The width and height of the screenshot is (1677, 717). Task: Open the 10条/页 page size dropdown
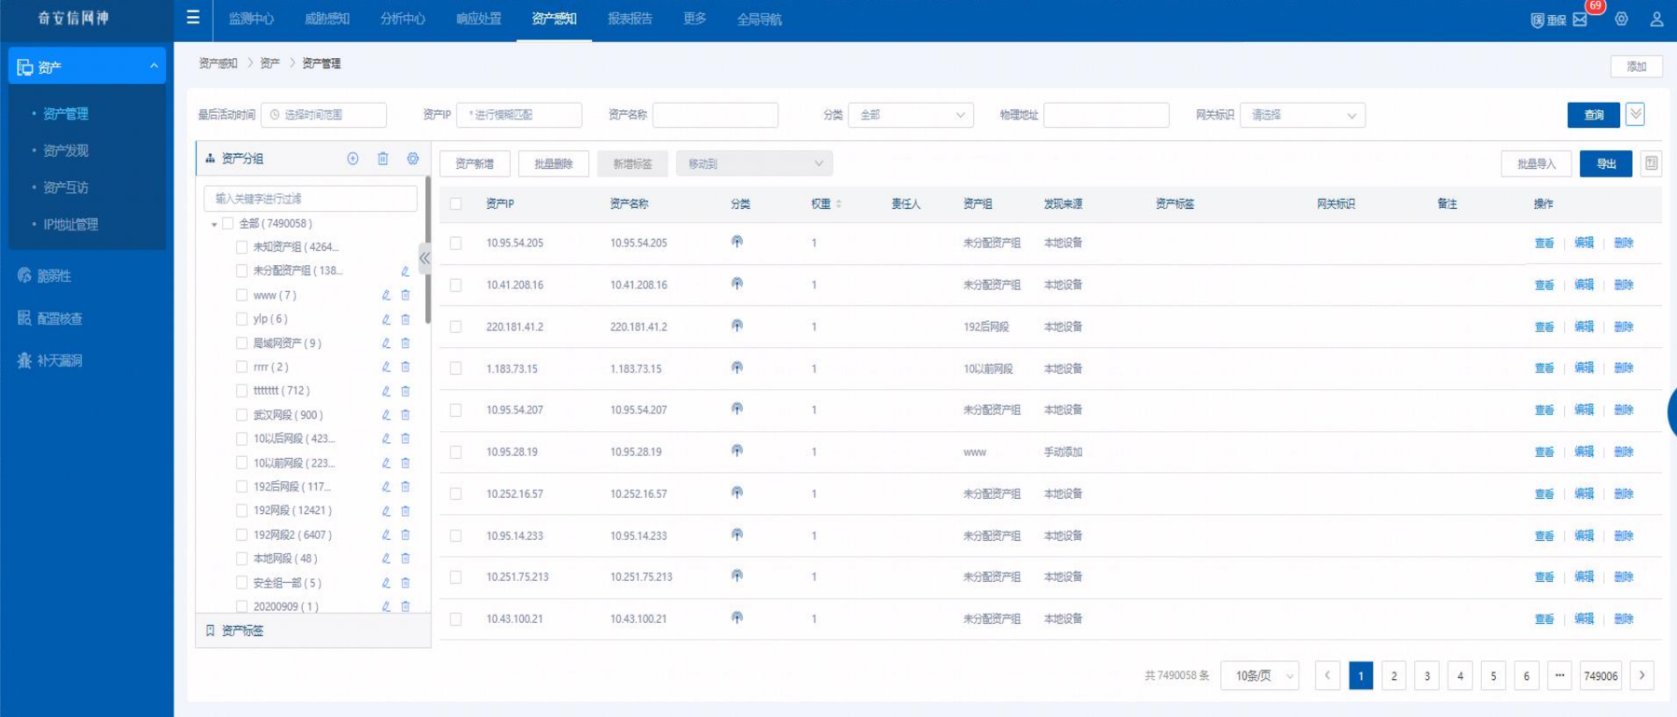(x=1260, y=676)
